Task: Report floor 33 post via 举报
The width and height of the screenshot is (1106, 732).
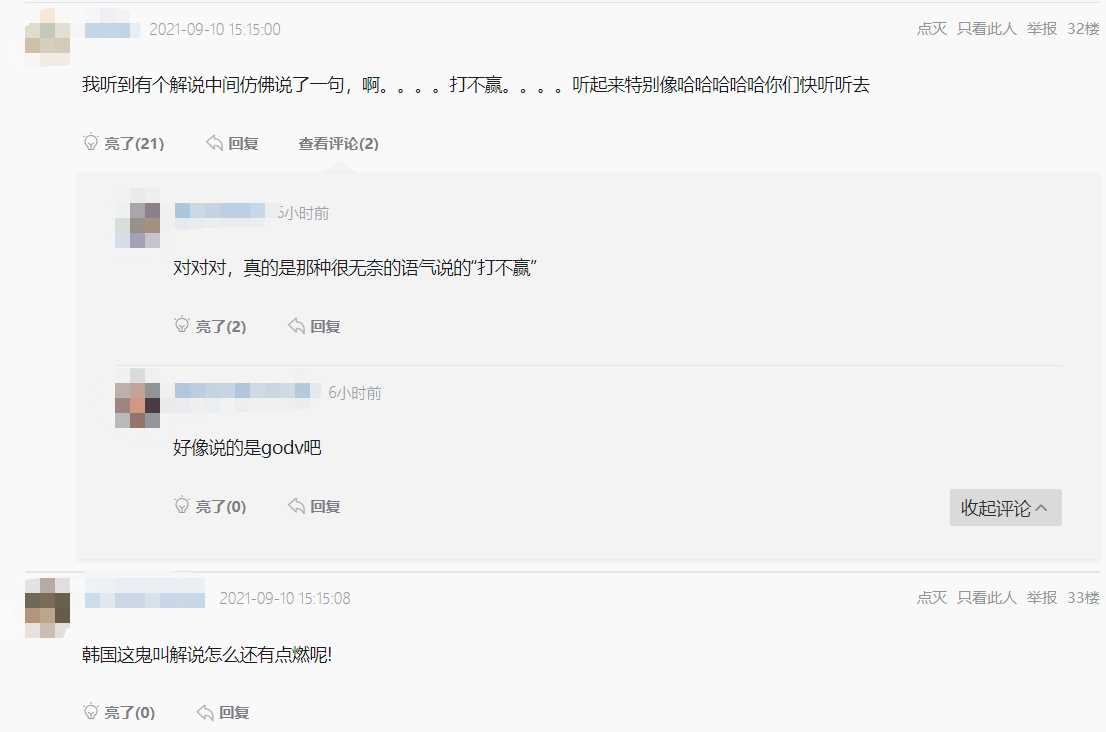Action: (x=1042, y=598)
